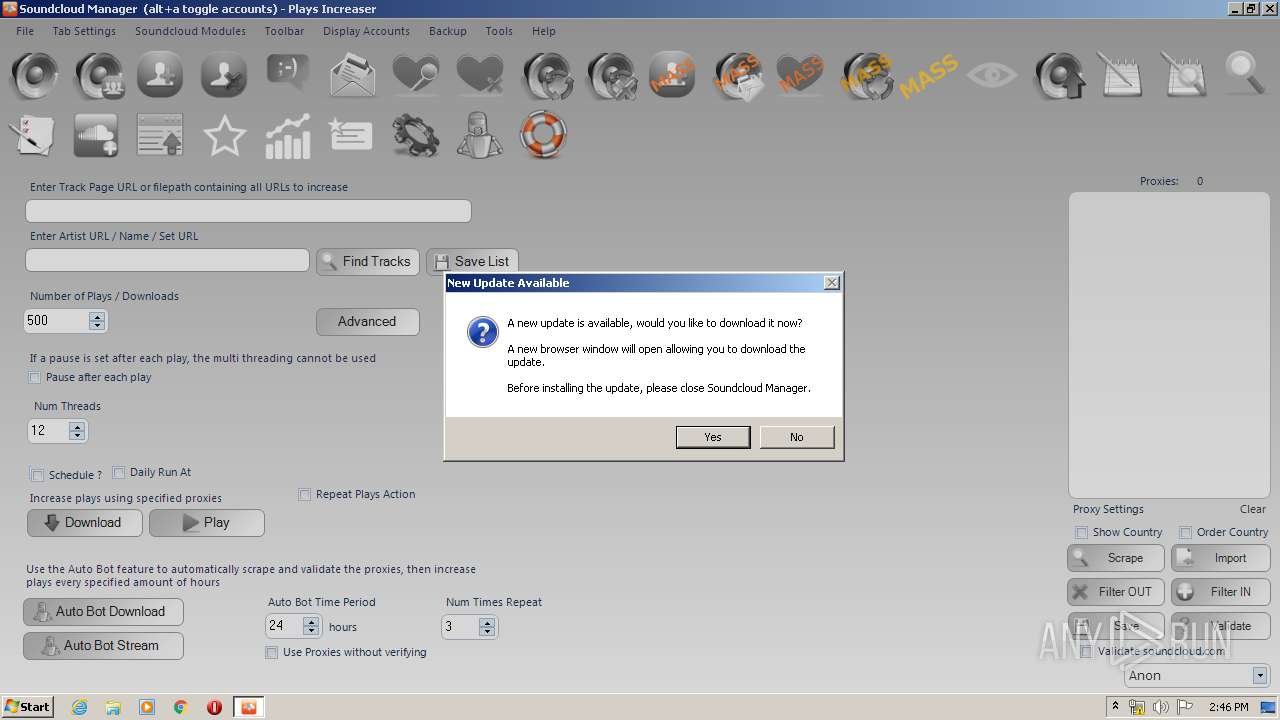Select the speaker with refresh arrows icon
Image resolution: width=1280 pixels, height=720 pixels.
(x=547, y=75)
